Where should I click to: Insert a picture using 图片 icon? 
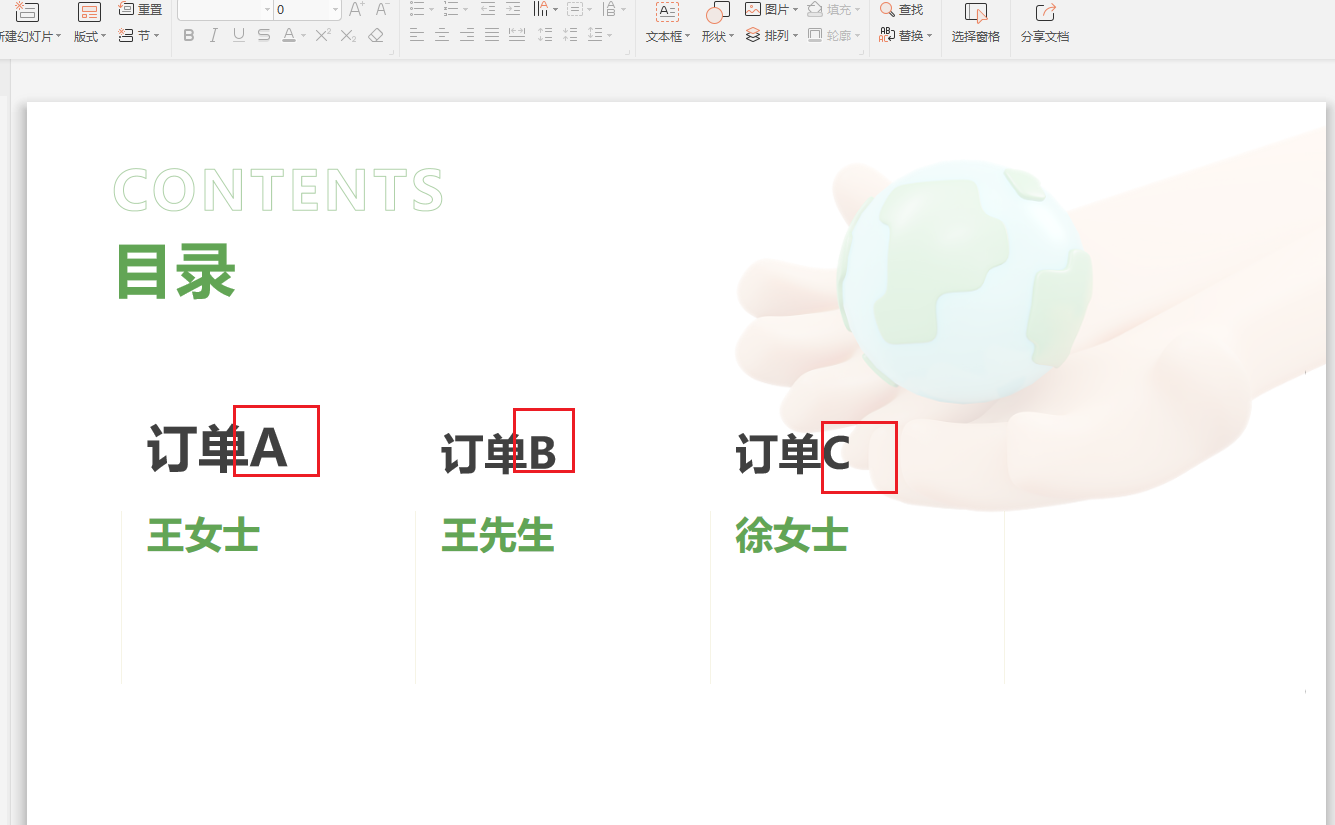(x=766, y=11)
